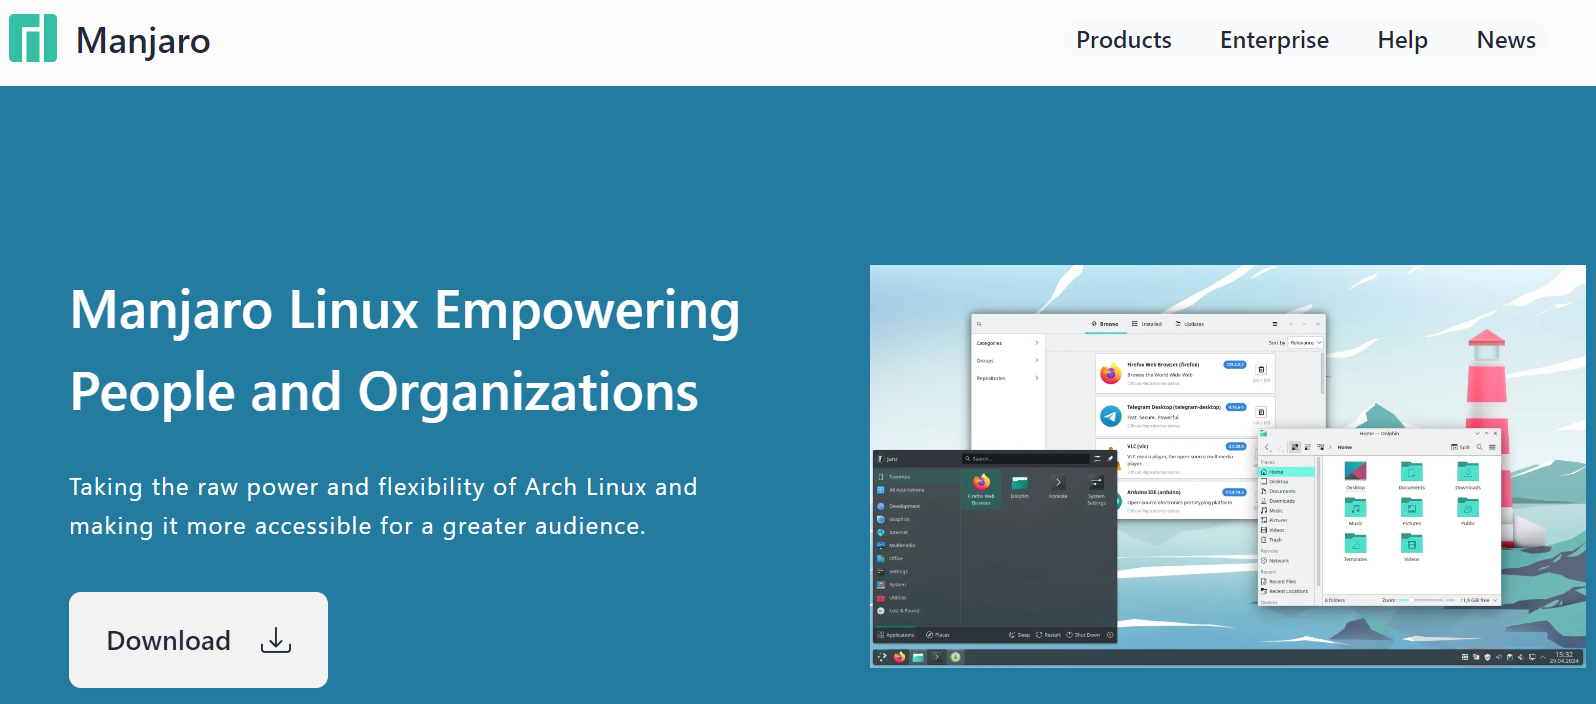Open the Enterprise menu
The image size is (1596, 704).
(1274, 40)
